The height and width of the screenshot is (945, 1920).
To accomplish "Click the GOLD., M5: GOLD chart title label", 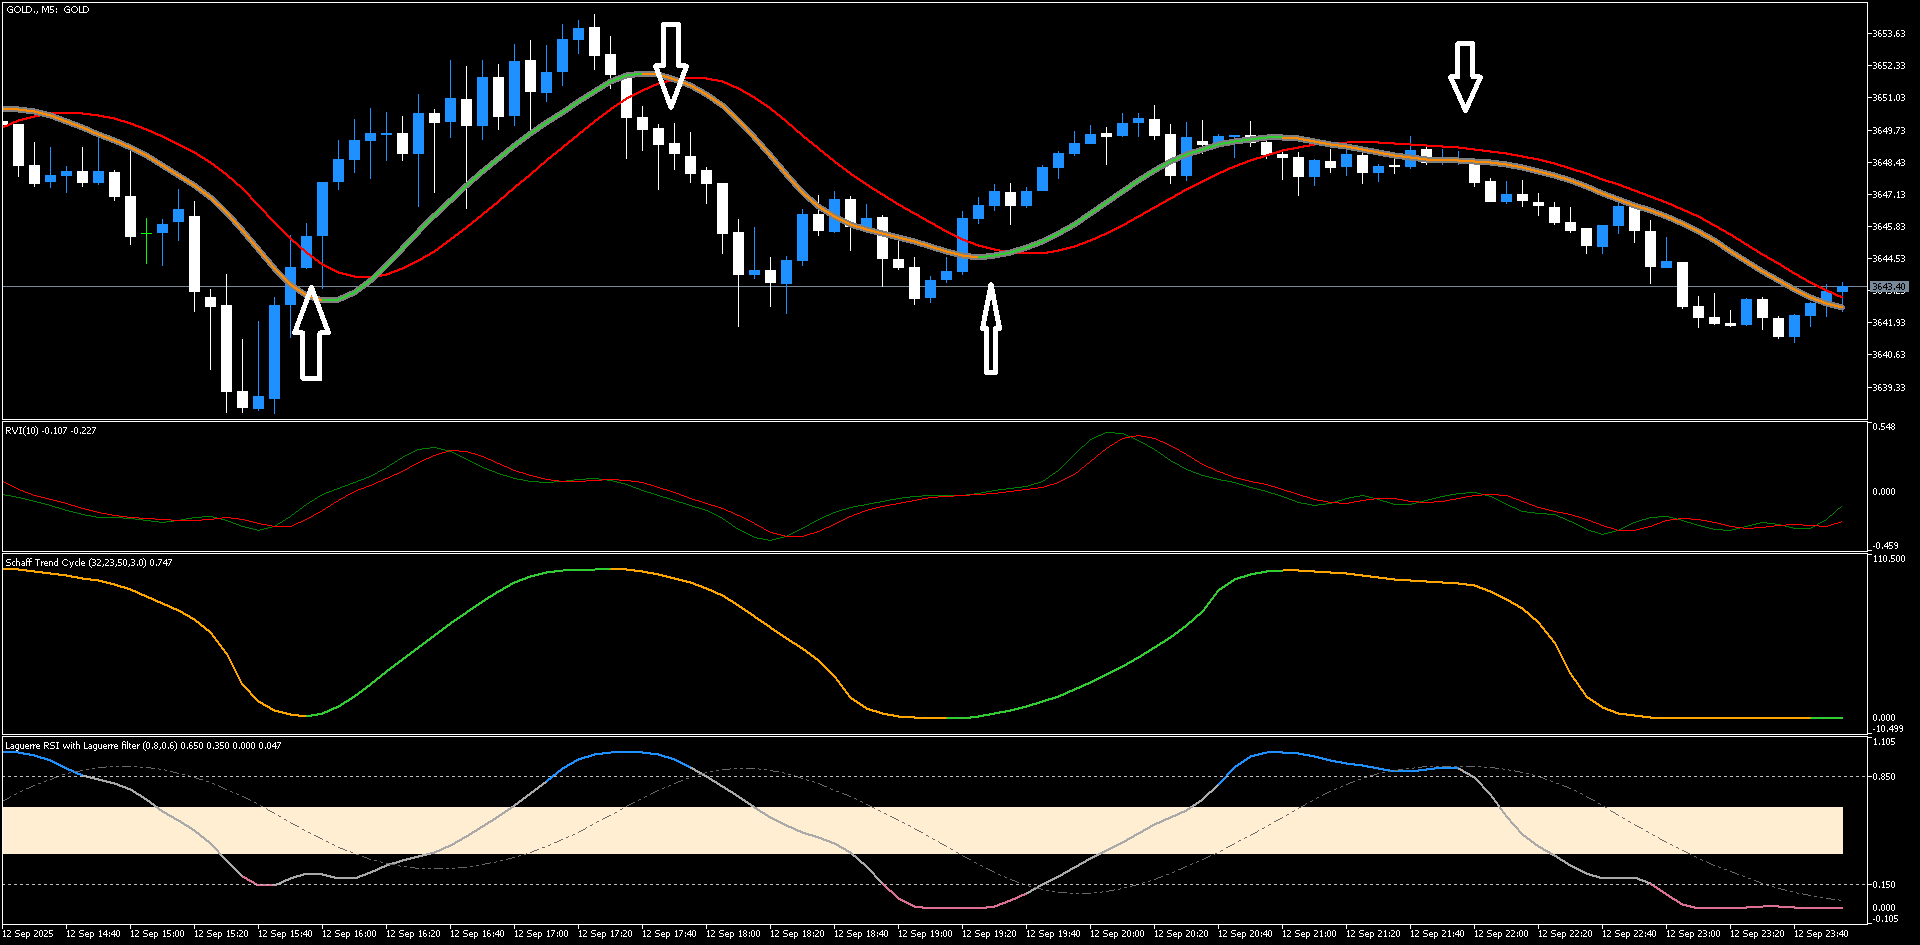I will coord(46,9).
